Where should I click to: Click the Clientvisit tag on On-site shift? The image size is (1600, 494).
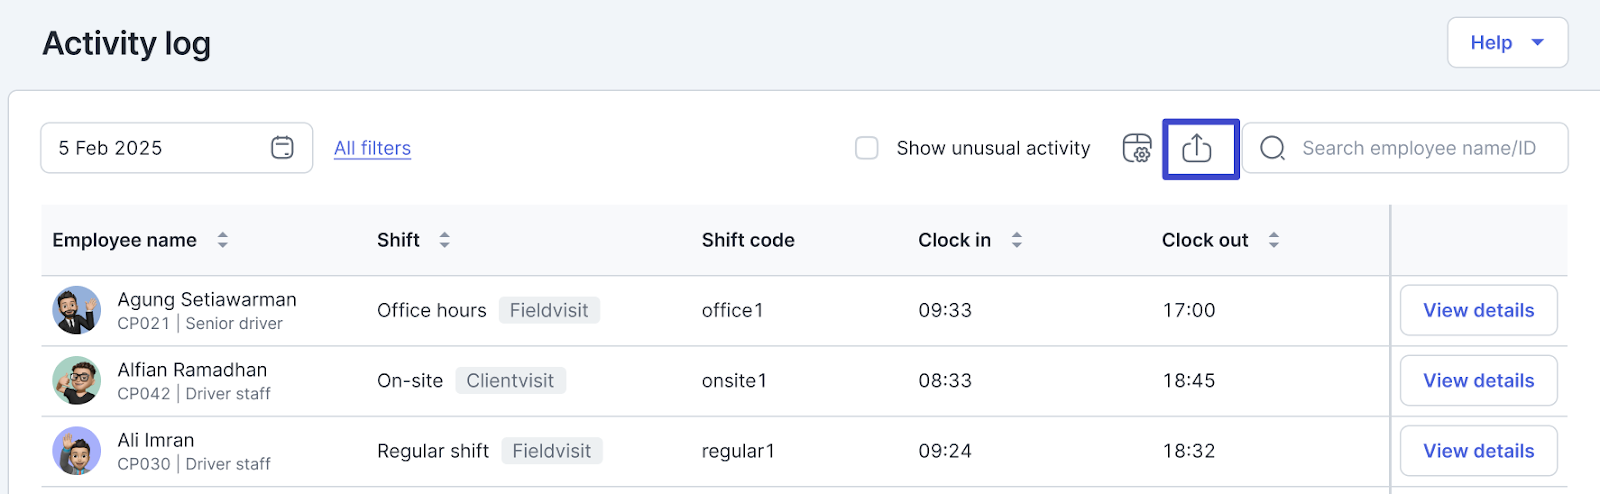[x=510, y=381]
